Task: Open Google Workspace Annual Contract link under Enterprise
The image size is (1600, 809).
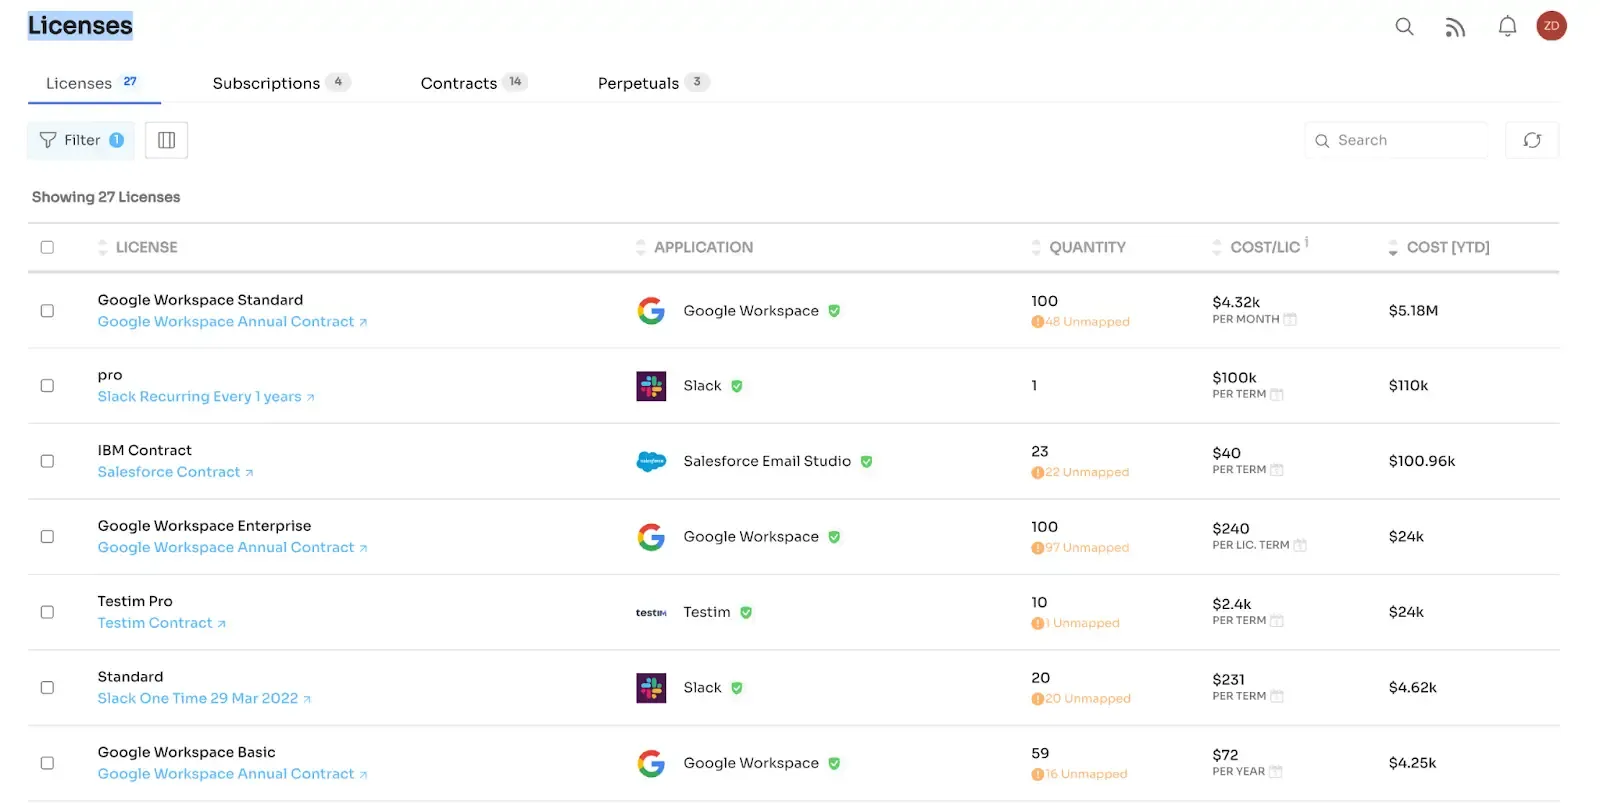Action: pyautogui.click(x=232, y=548)
